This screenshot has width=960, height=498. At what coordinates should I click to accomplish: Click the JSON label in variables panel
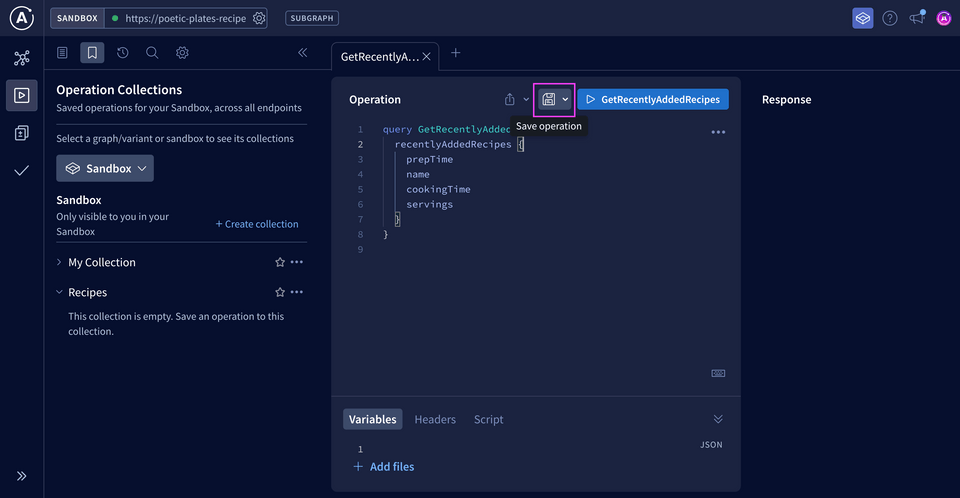pyautogui.click(x=711, y=445)
